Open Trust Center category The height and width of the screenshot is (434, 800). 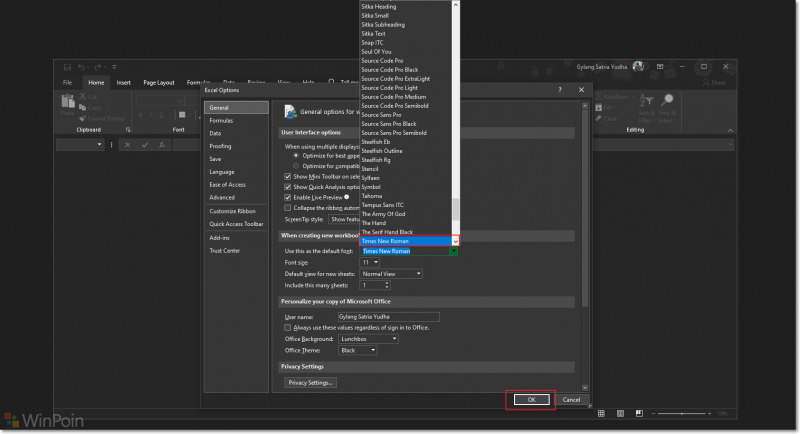[236, 251]
